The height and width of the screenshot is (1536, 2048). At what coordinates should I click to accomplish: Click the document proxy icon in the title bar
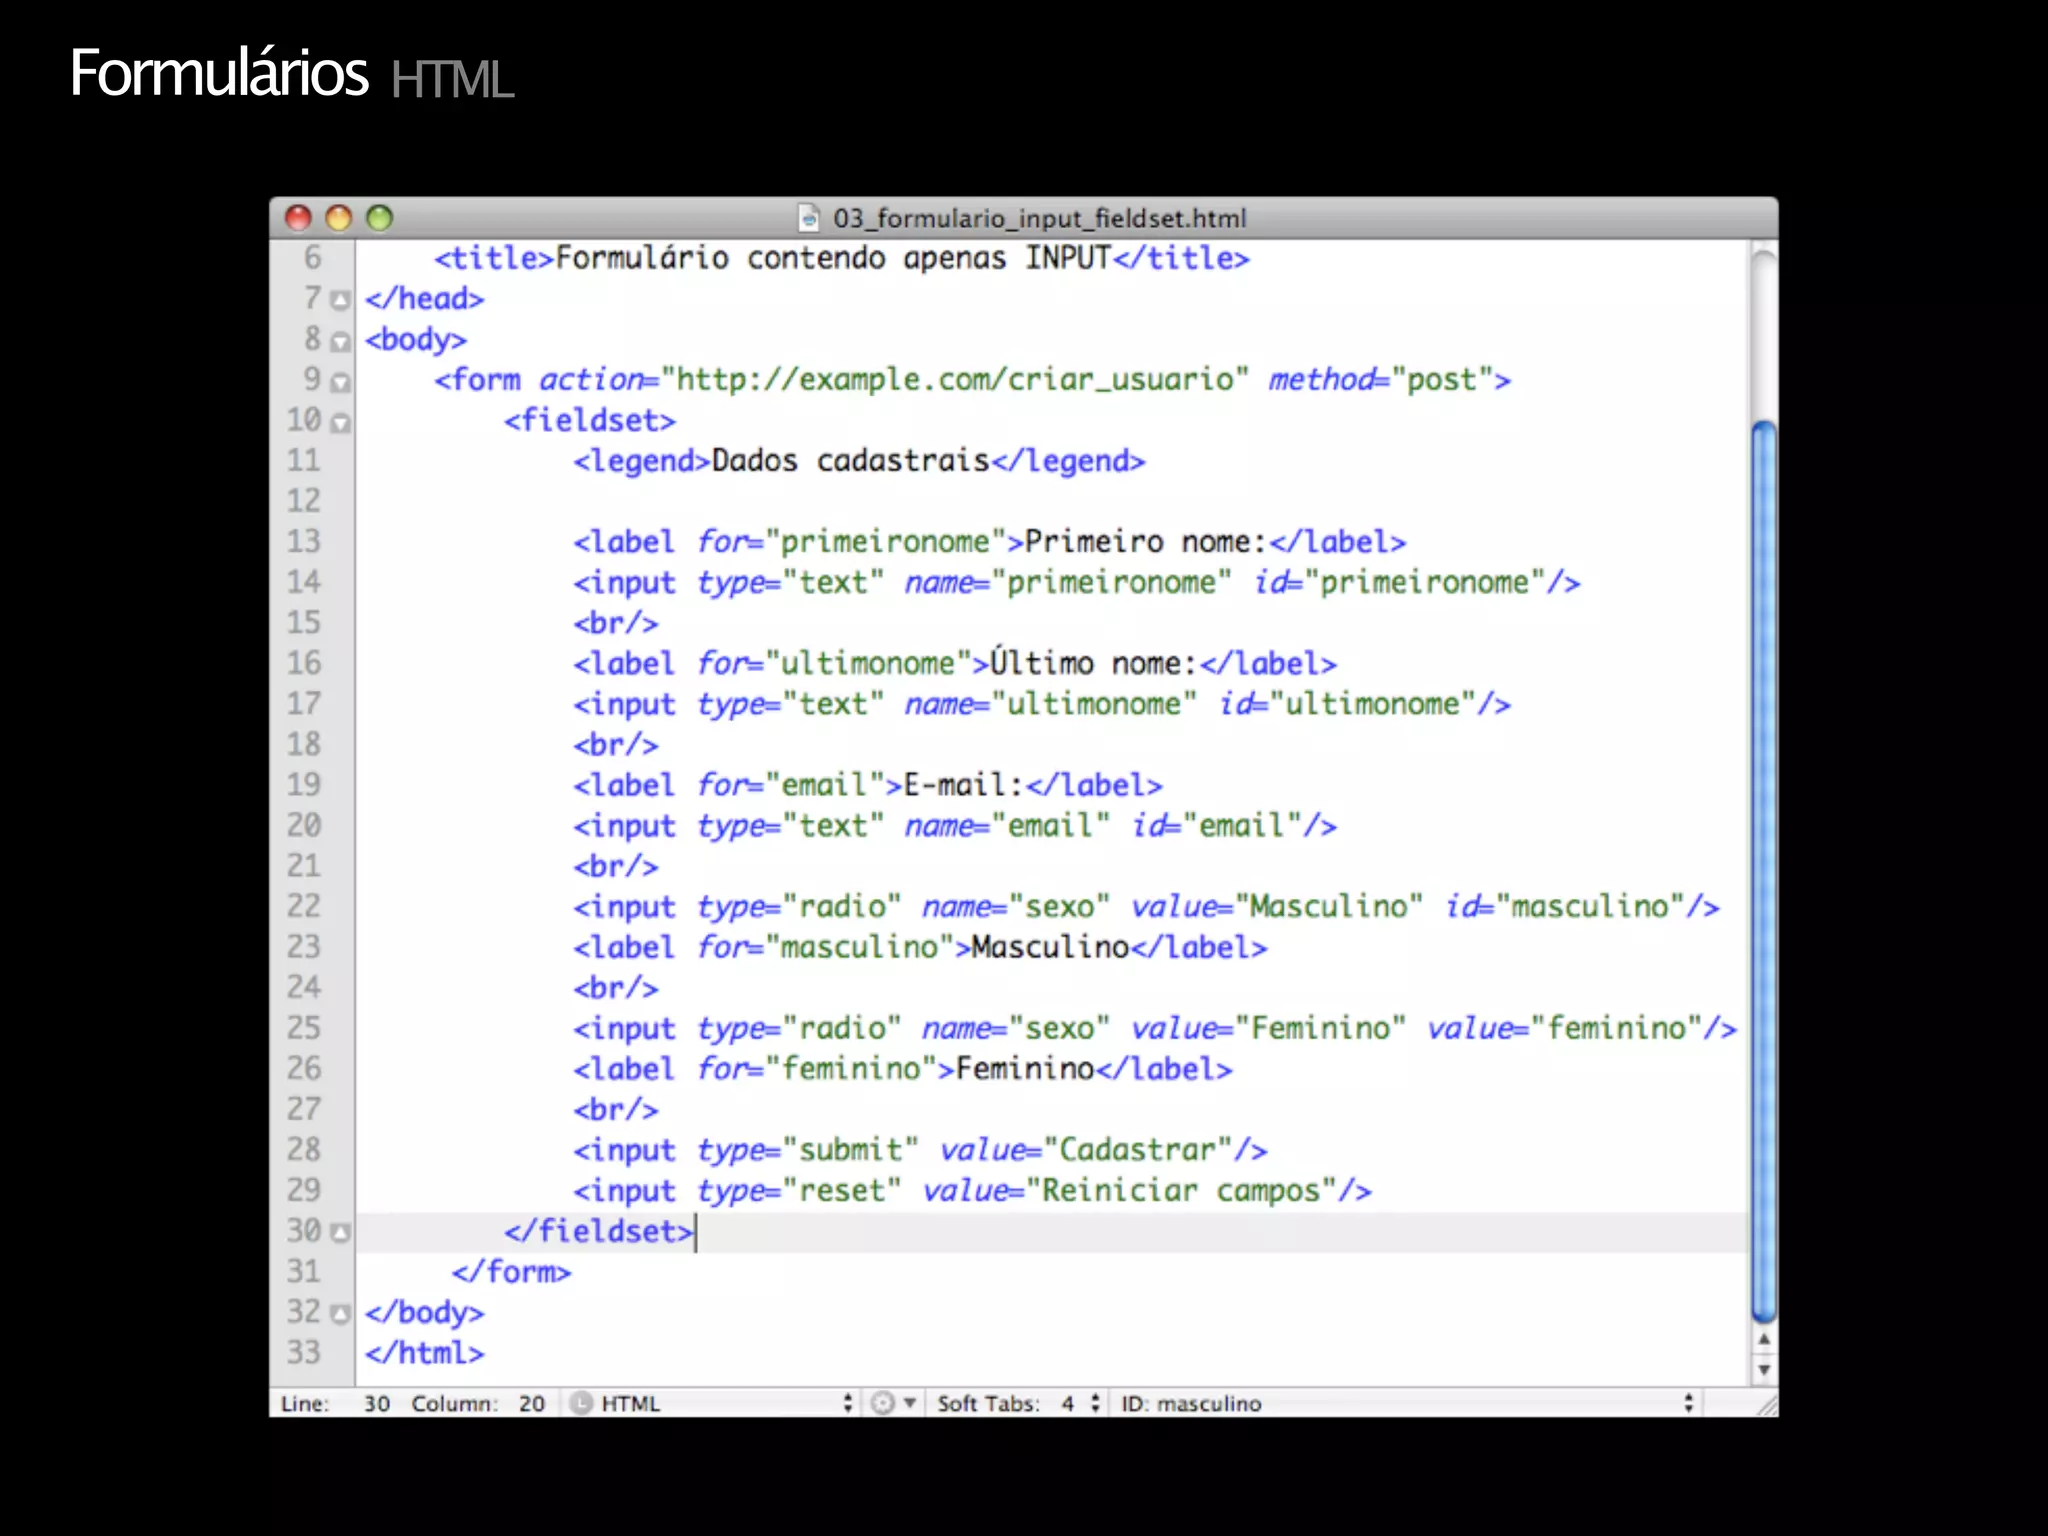(x=809, y=218)
